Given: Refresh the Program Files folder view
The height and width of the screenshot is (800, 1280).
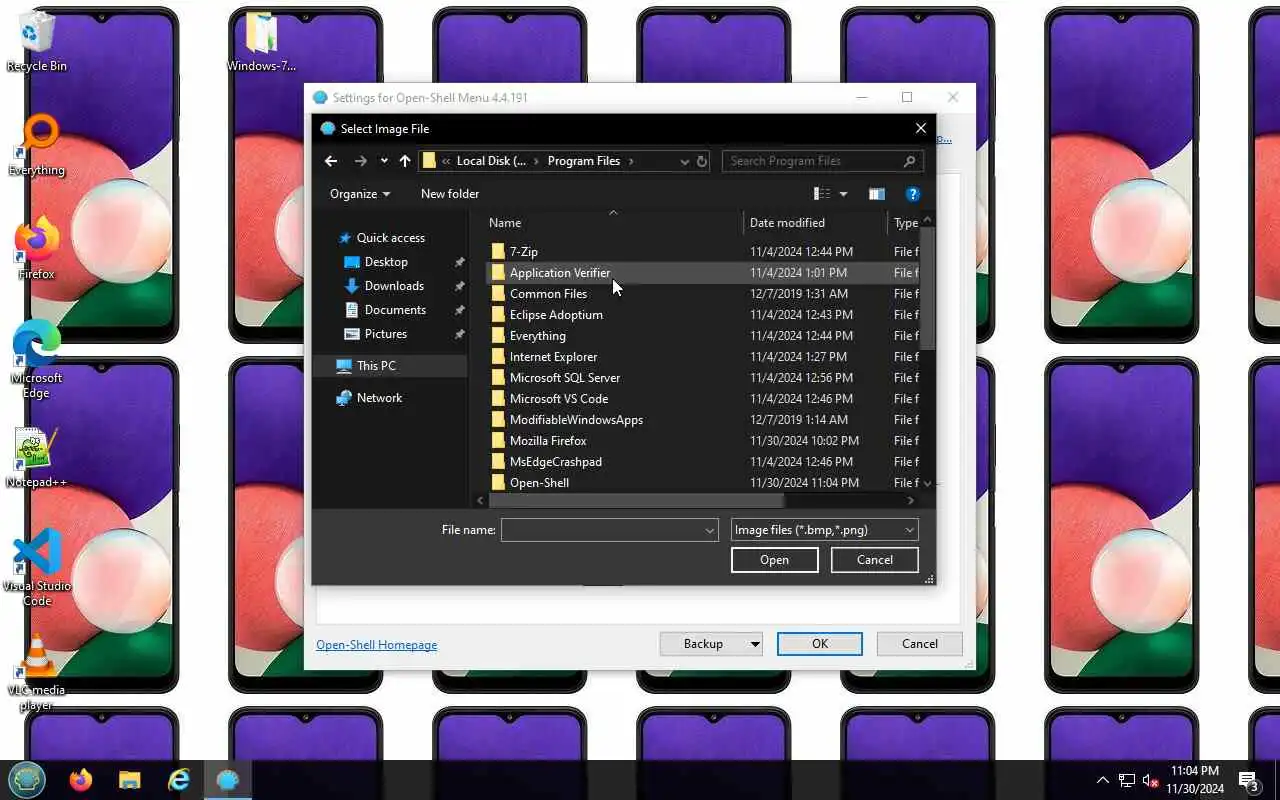Looking at the screenshot, I should point(702,161).
